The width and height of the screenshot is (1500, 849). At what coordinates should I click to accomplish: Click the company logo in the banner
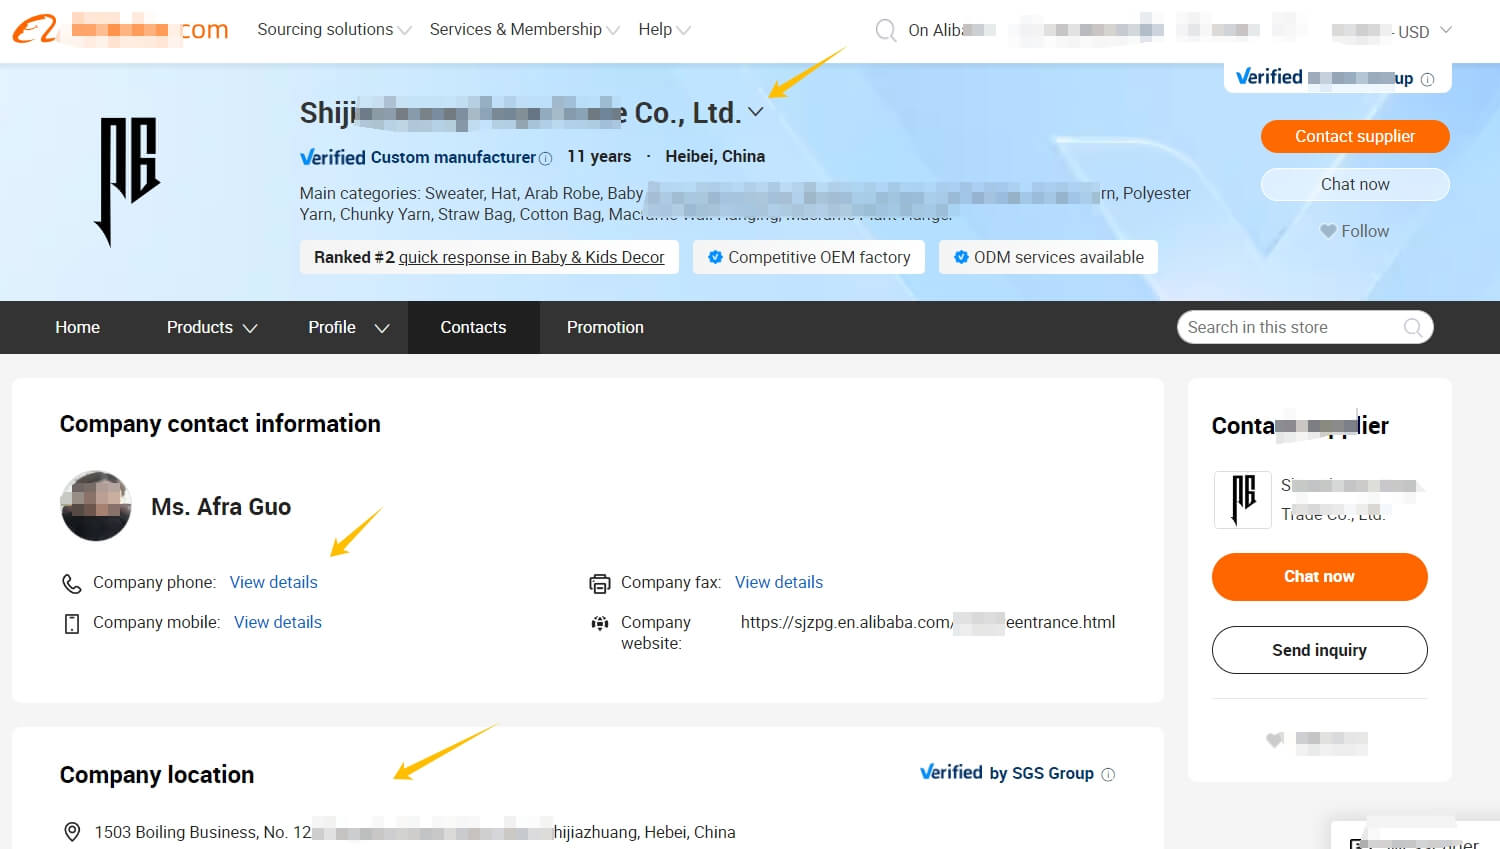click(128, 181)
